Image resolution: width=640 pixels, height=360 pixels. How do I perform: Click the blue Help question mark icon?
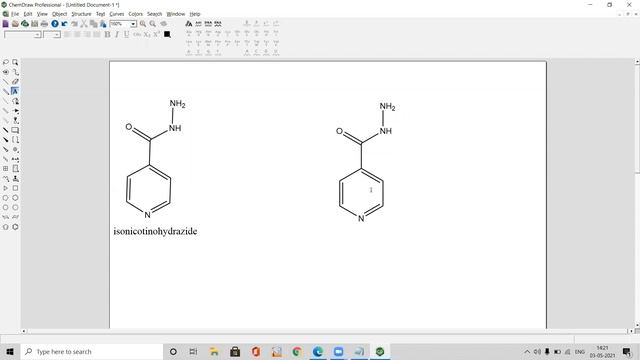coord(55,24)
